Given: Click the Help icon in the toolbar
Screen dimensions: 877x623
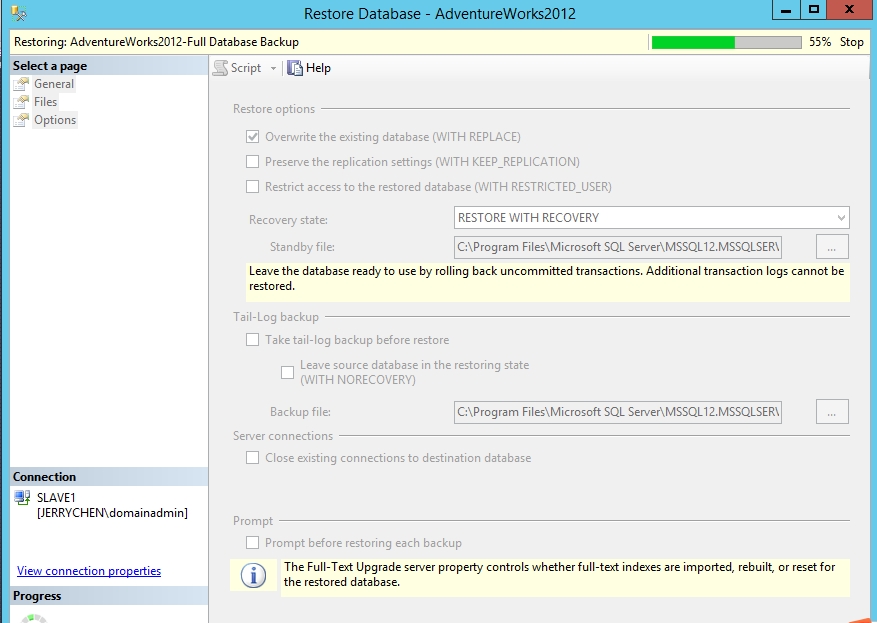Looking at the screenshot, I should click(295, 68).
